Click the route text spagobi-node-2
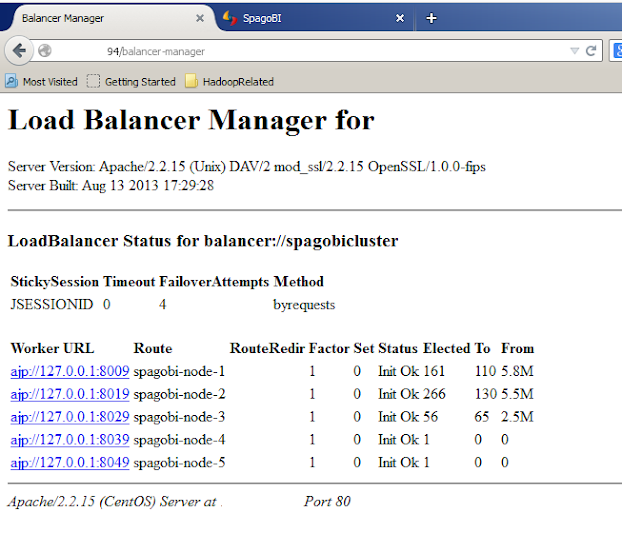Screen dimensions: 622x533 pos(179,395)
